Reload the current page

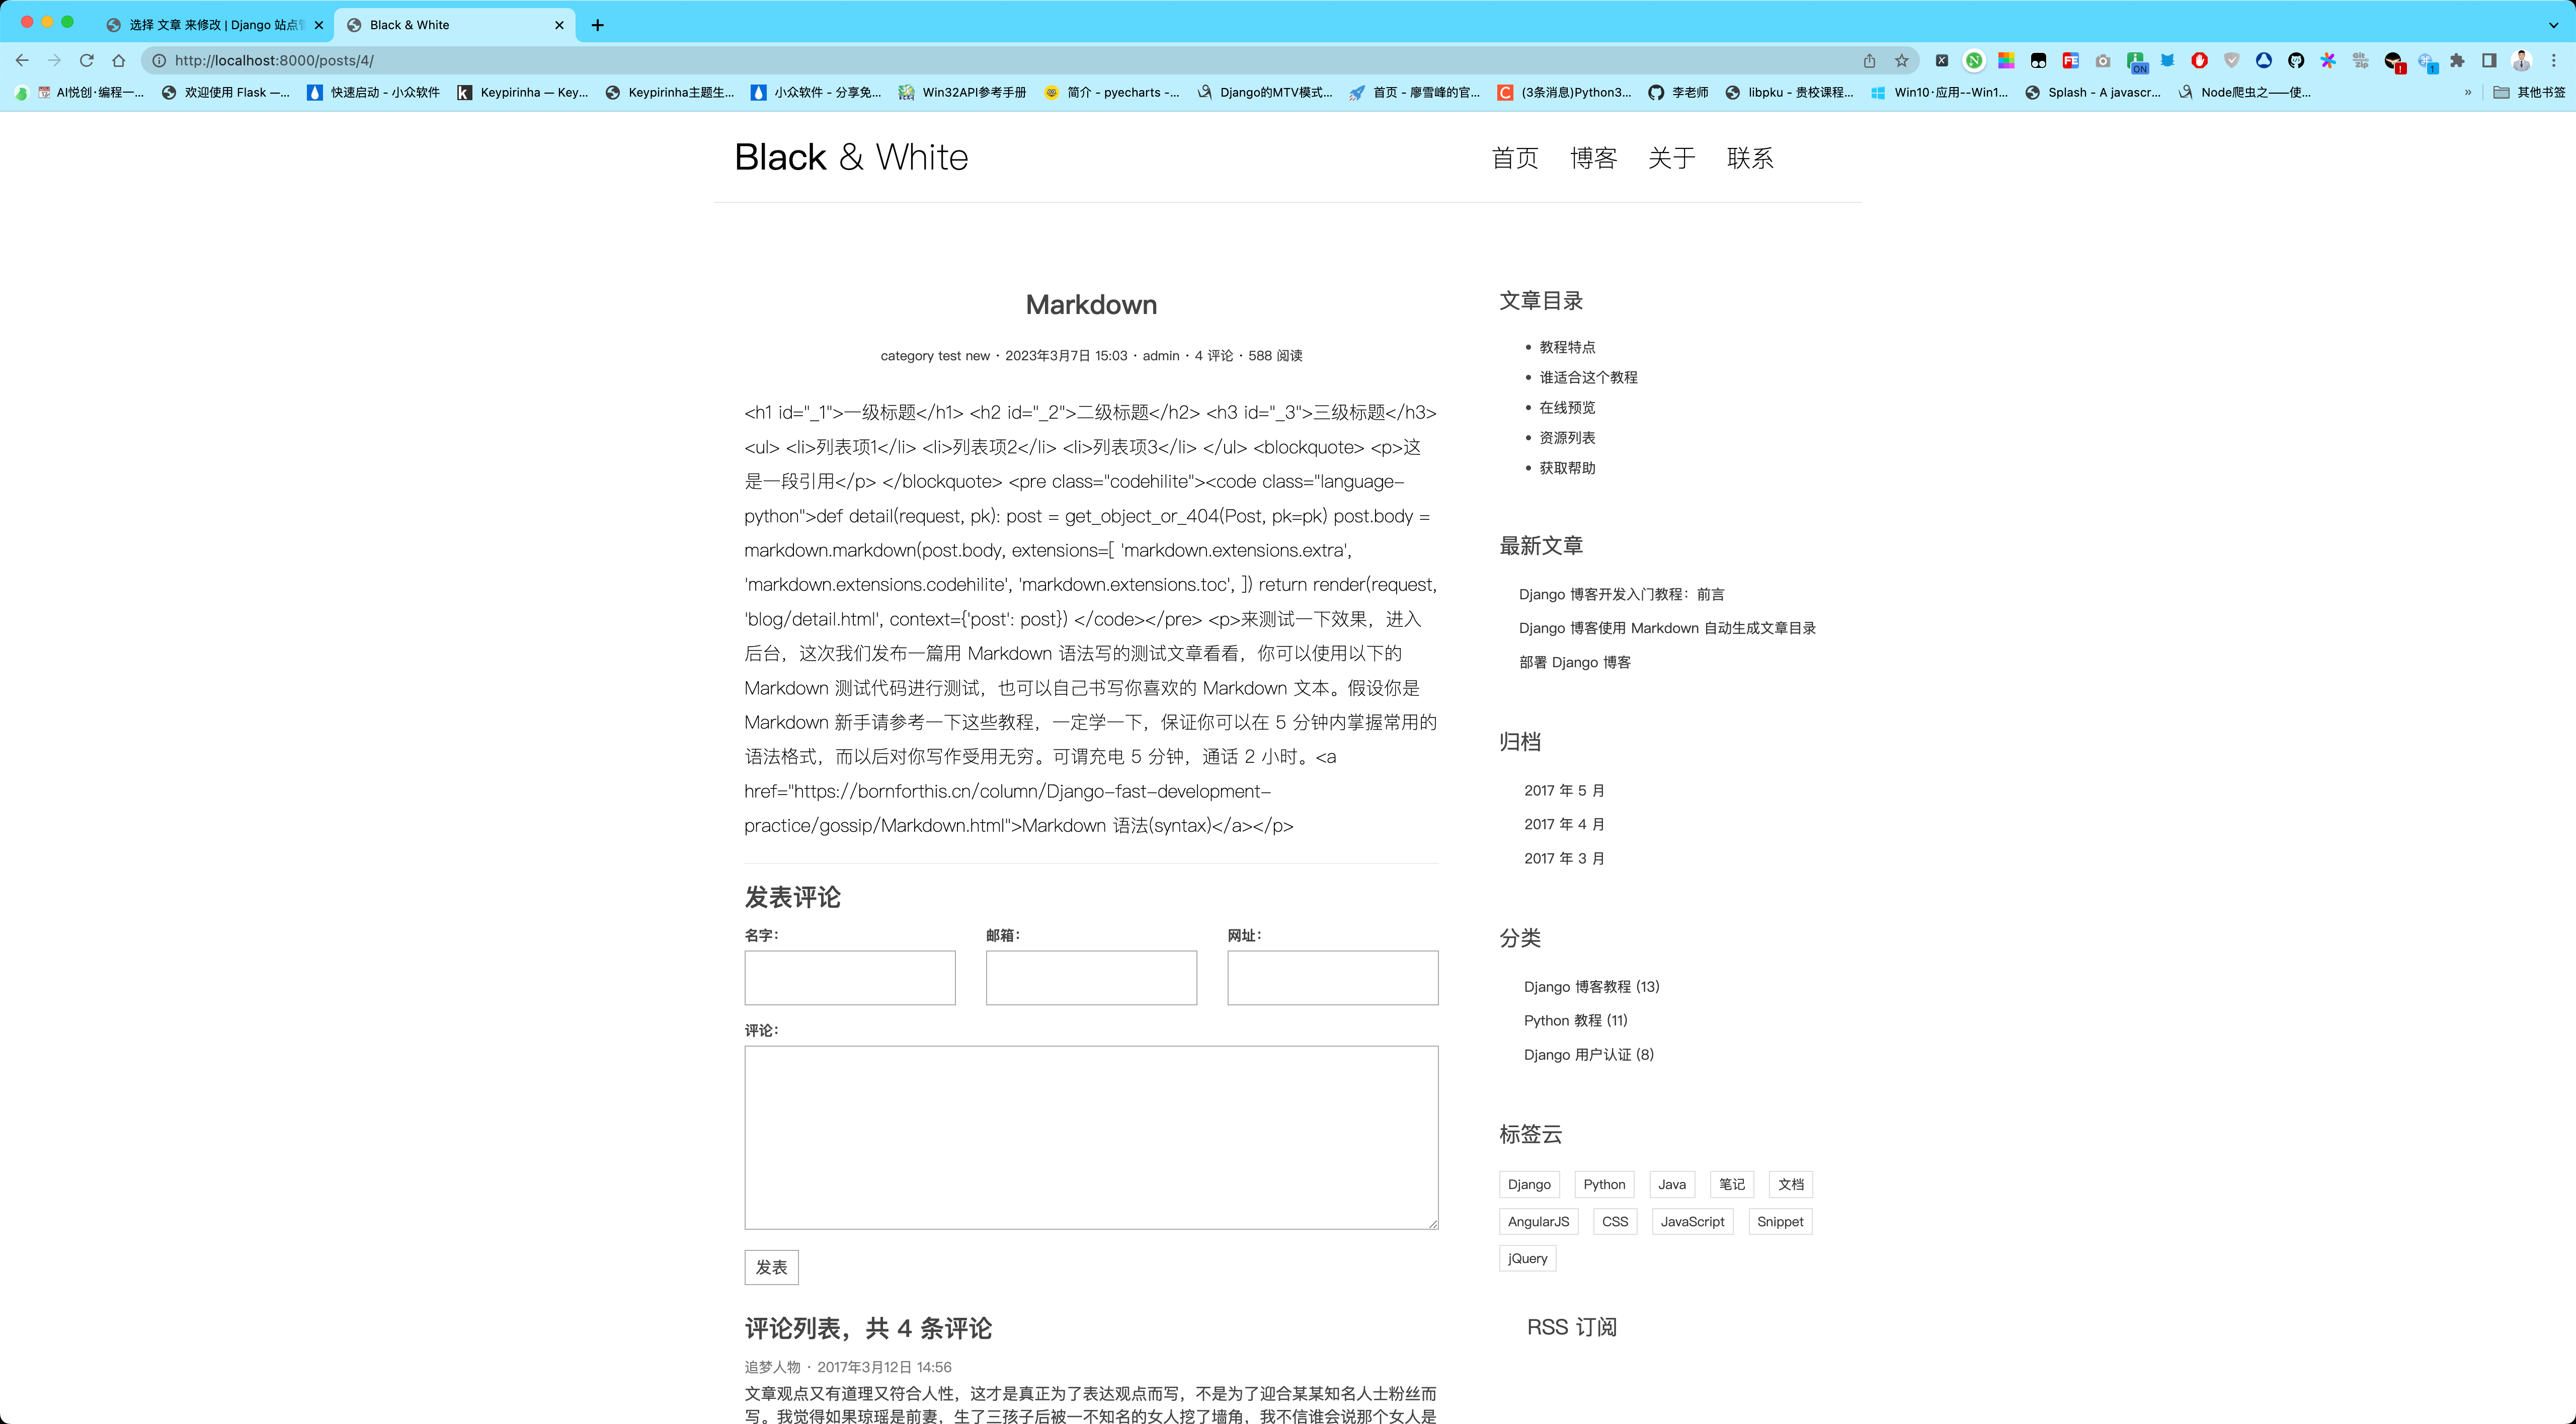coord(87,60)
